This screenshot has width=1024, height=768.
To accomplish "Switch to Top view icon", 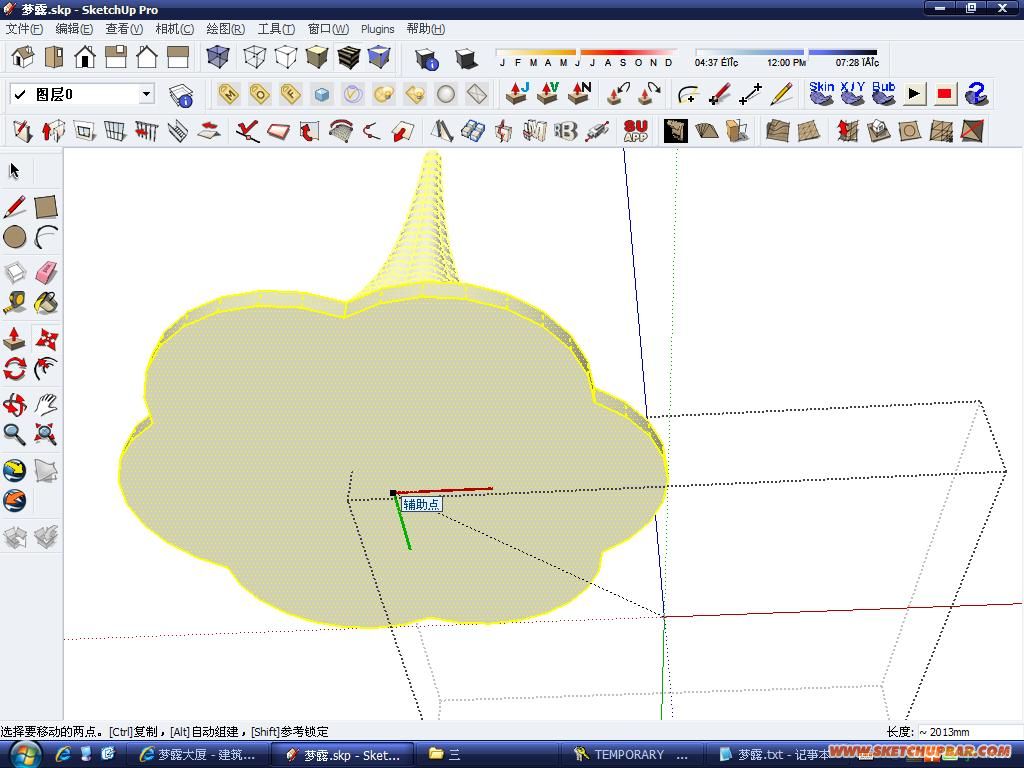I will click(x=54, y=57).
